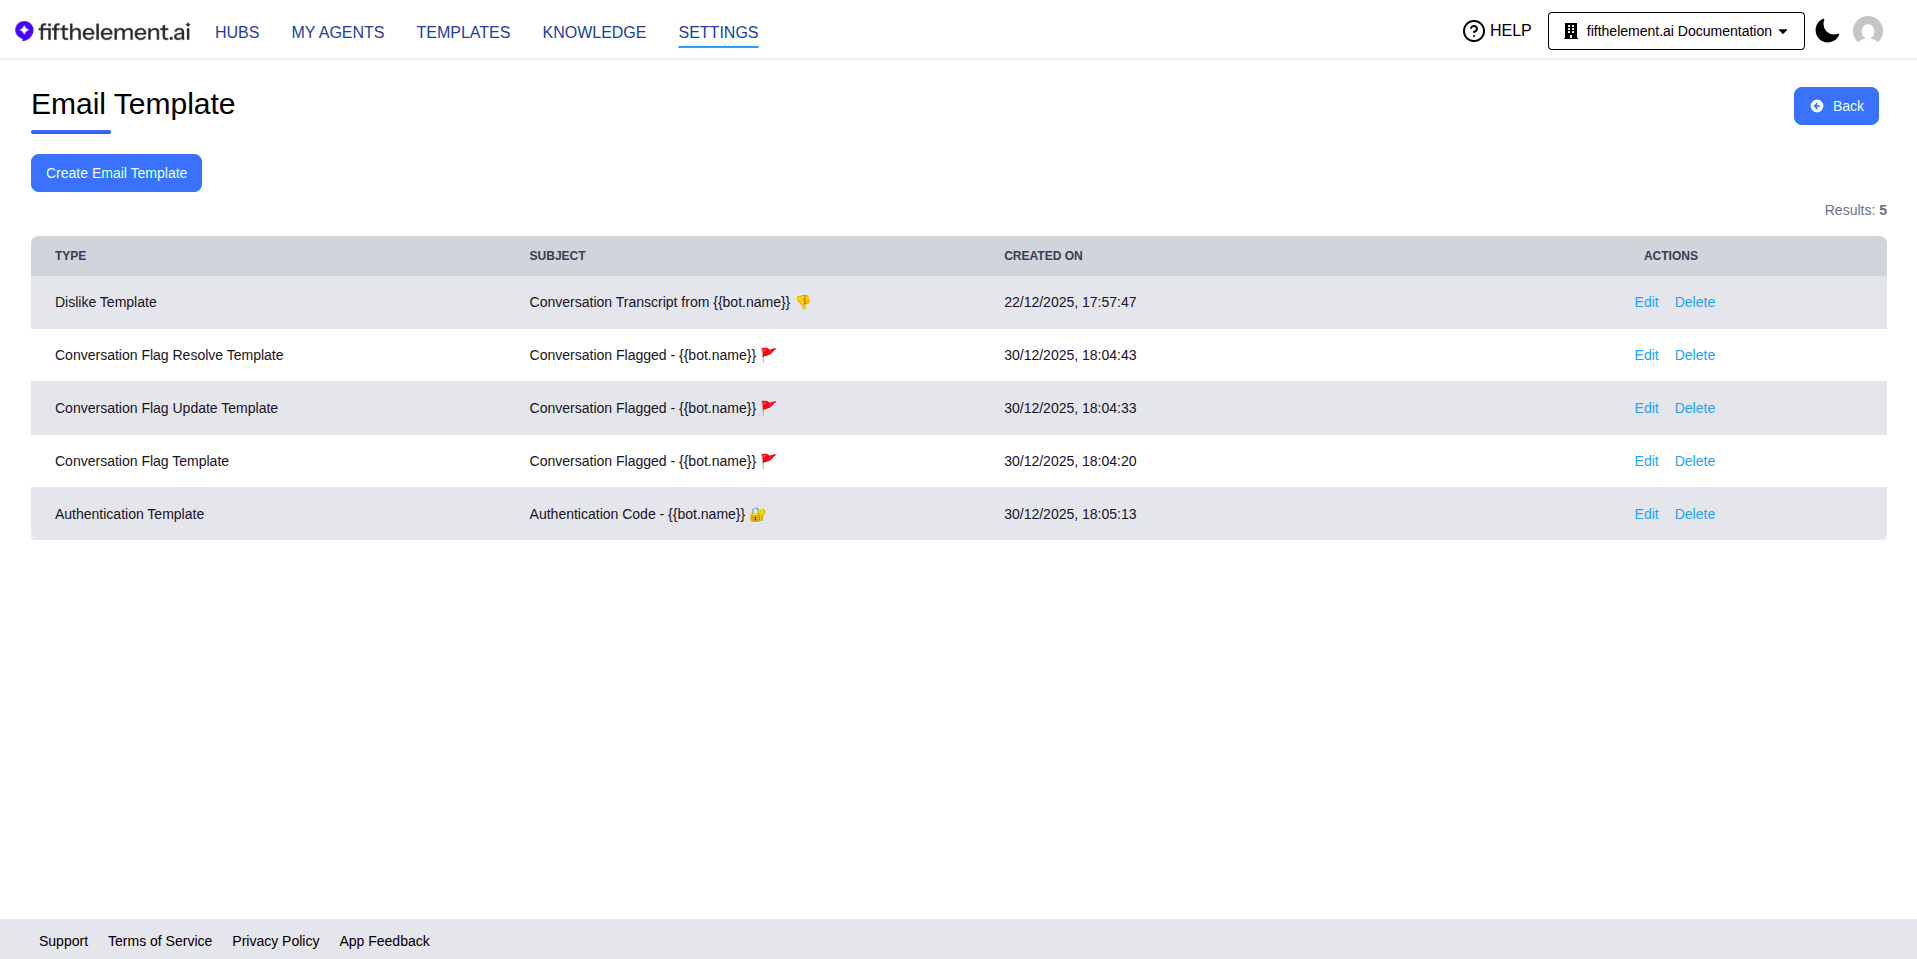The image size is (1917, 959).
Task: Click the Email Template page heading
Action: 133,104
